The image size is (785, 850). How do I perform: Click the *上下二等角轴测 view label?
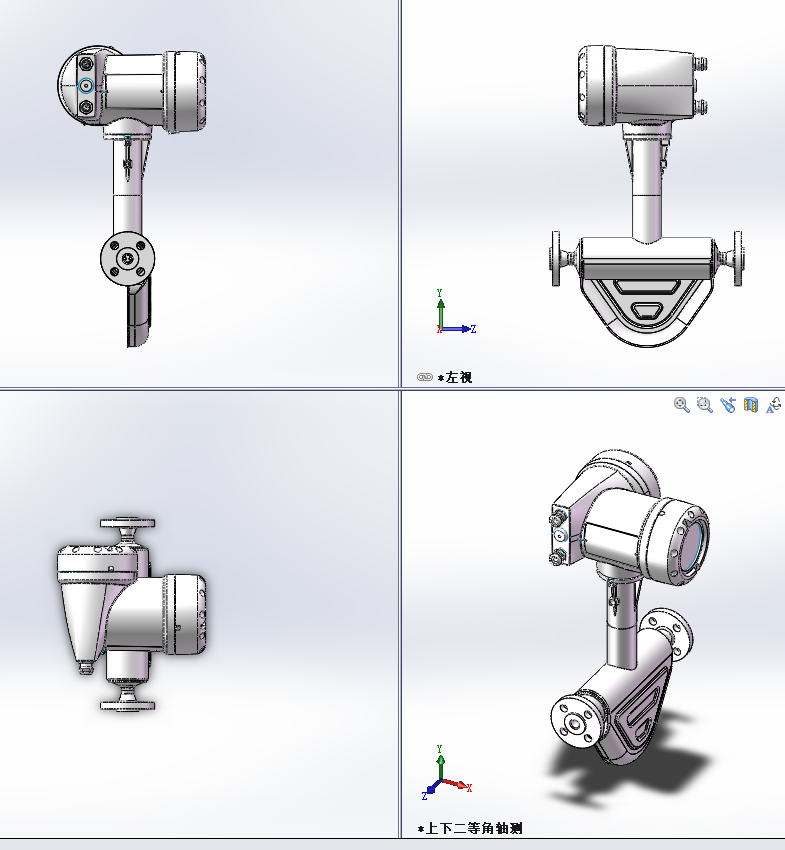pos(470,828)
